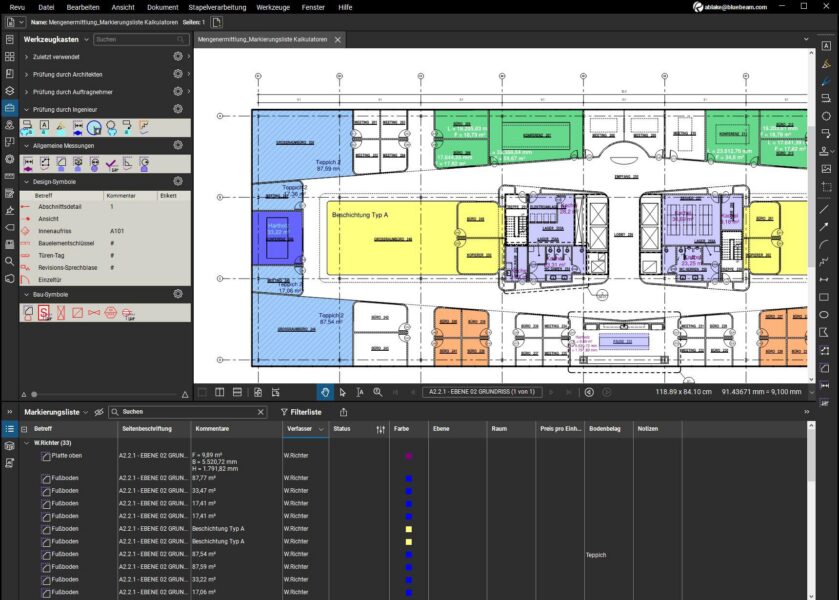
Task: Sort by the Verfasser column header
Action: pos(298,429)
